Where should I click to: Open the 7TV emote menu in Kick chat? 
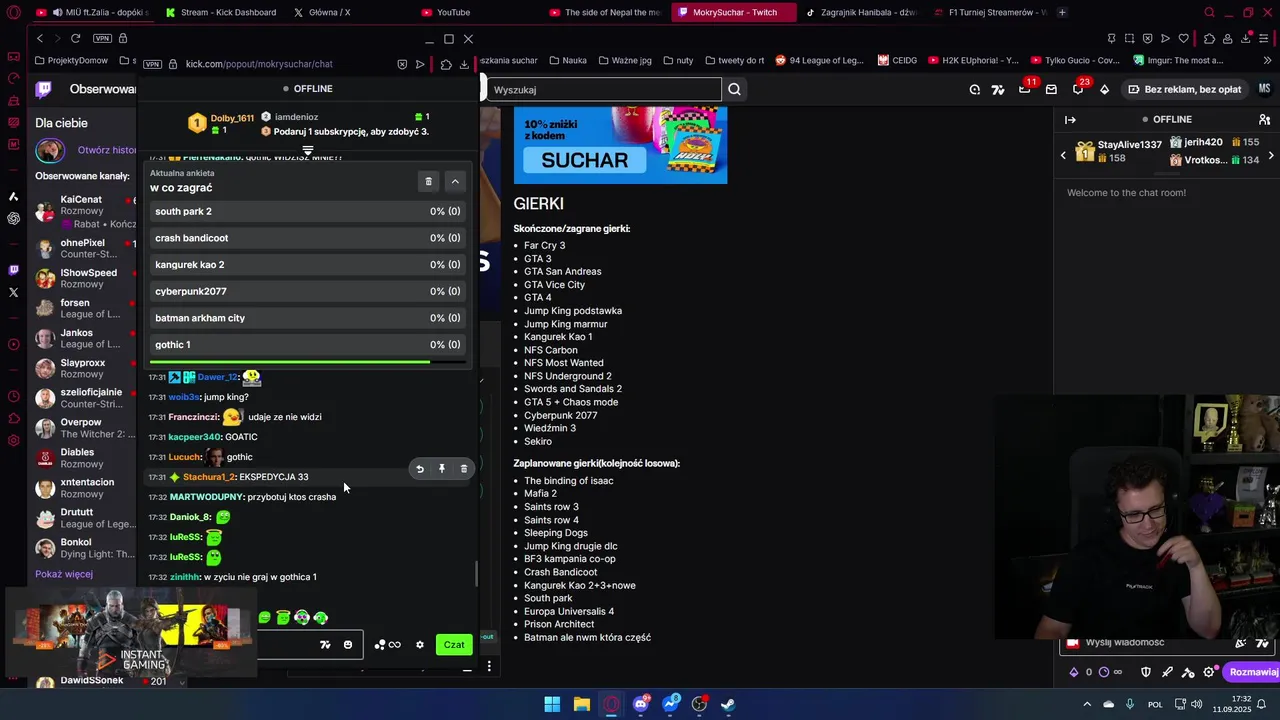[x=325, y=645]
